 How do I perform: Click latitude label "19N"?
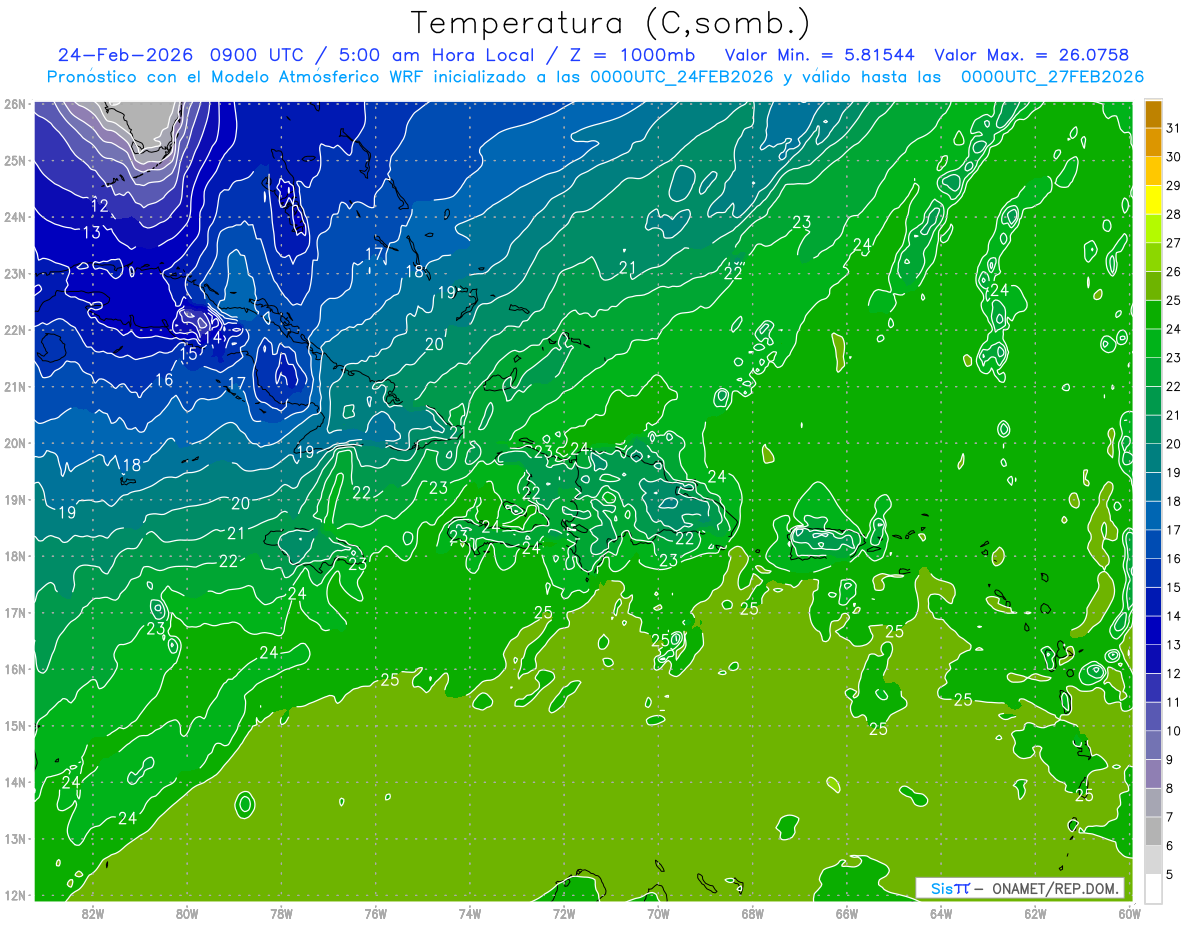pos(14,499)
